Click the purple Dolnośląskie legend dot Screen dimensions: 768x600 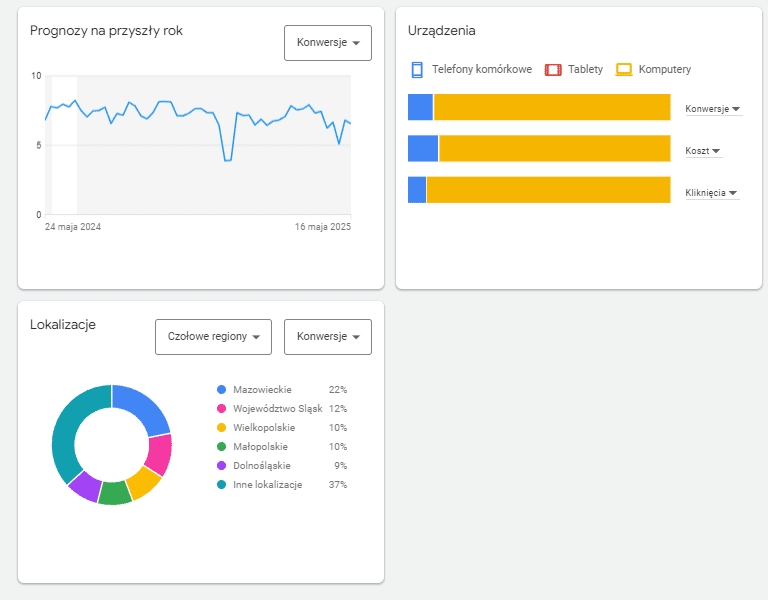(221, 466)
